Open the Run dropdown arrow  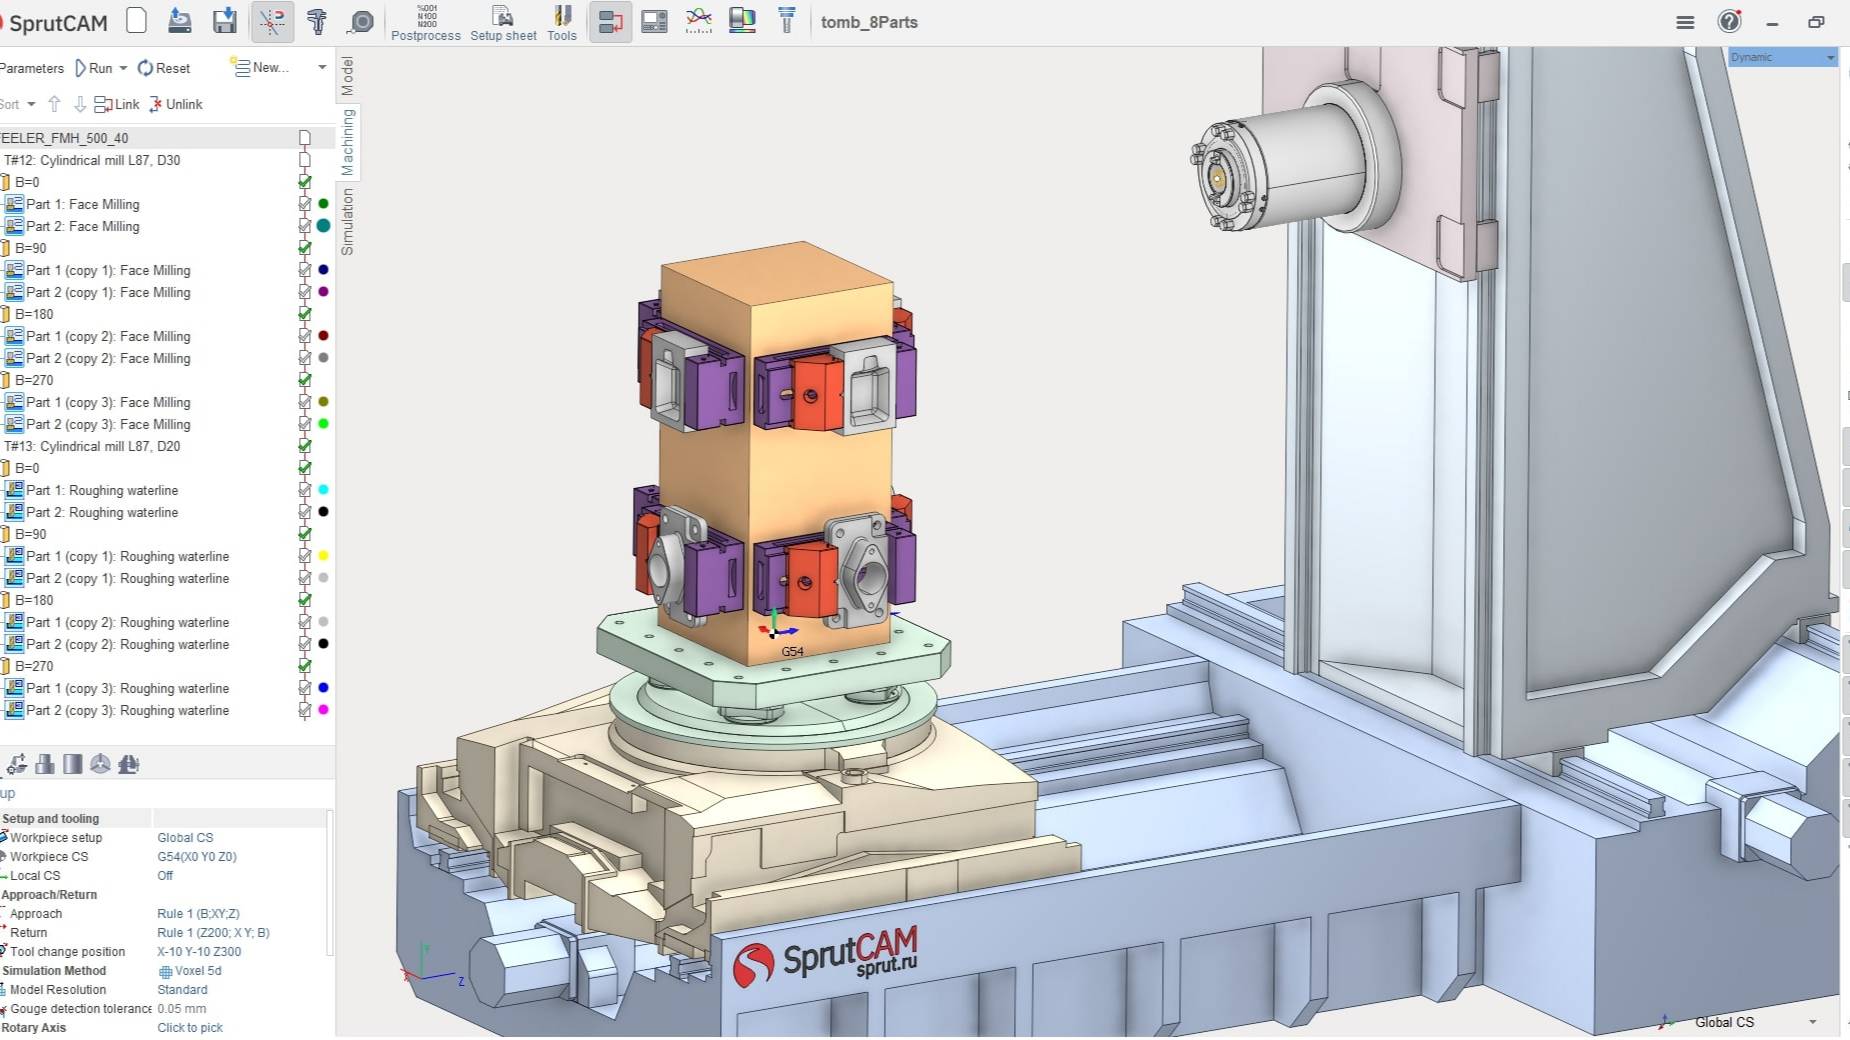click(x=123, y=68)
